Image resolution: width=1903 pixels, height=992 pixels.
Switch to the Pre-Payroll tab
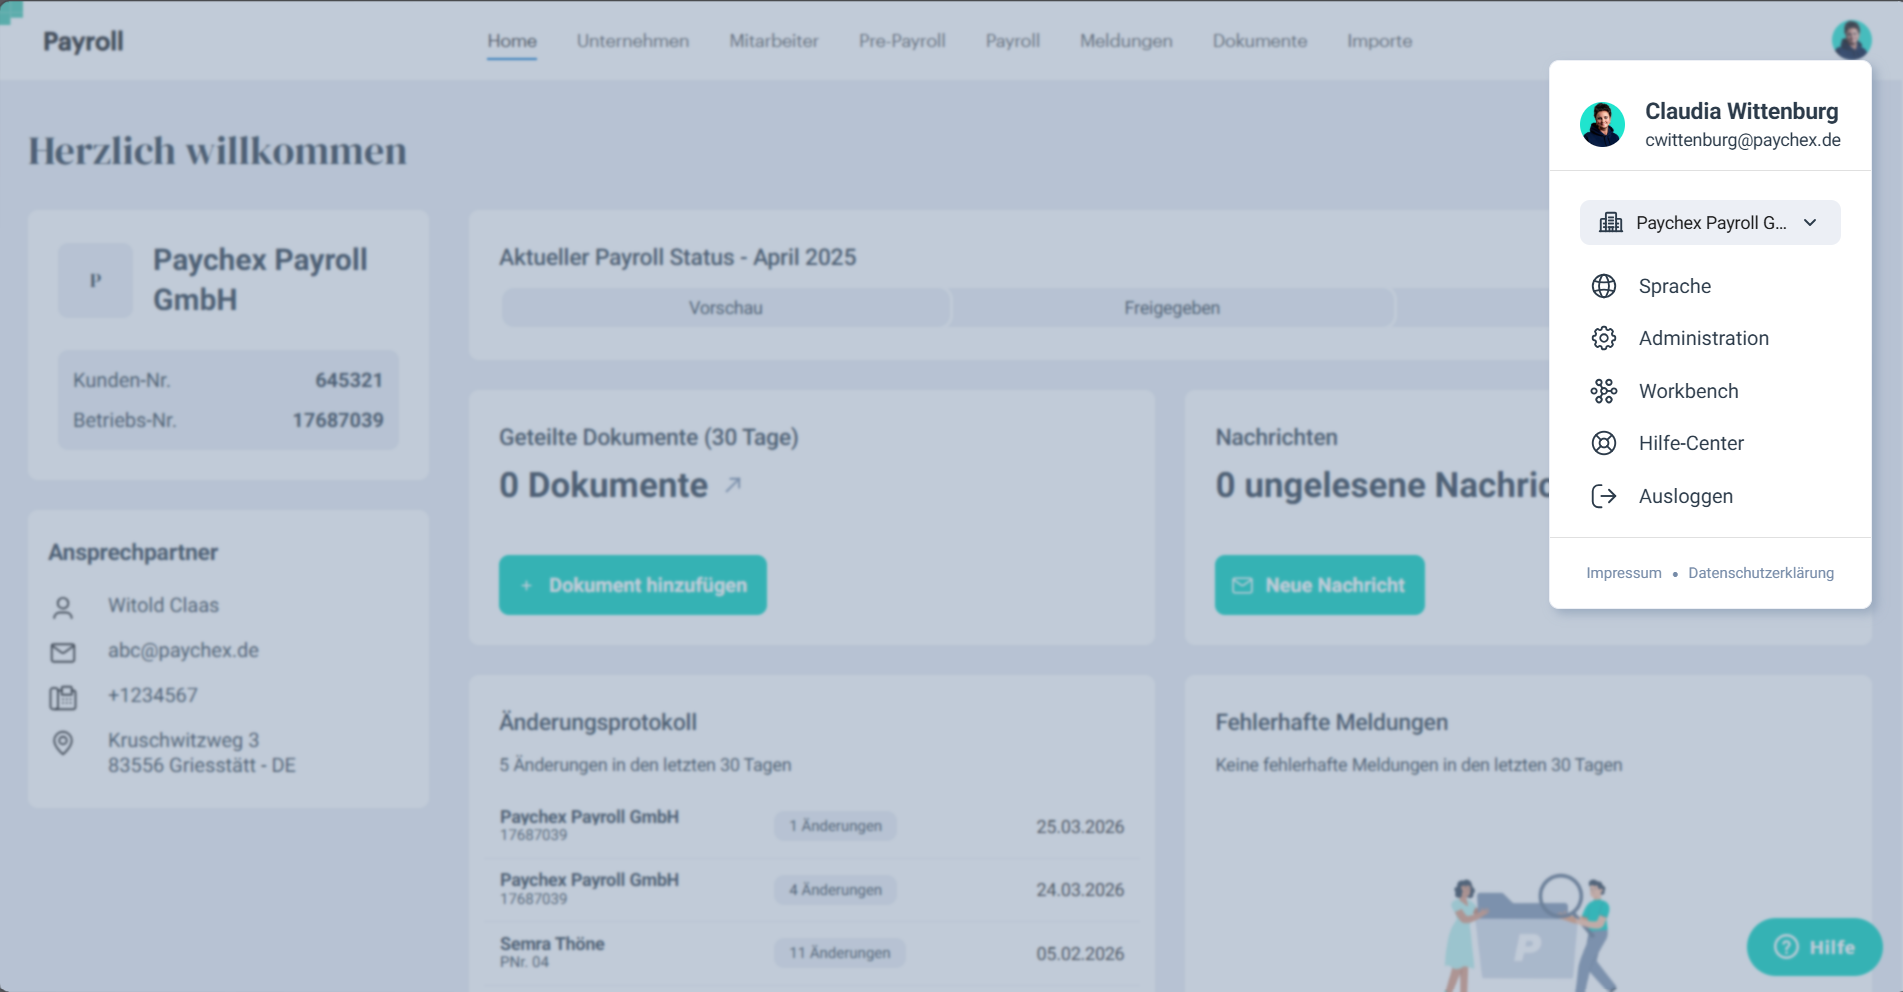click(901, 41)
